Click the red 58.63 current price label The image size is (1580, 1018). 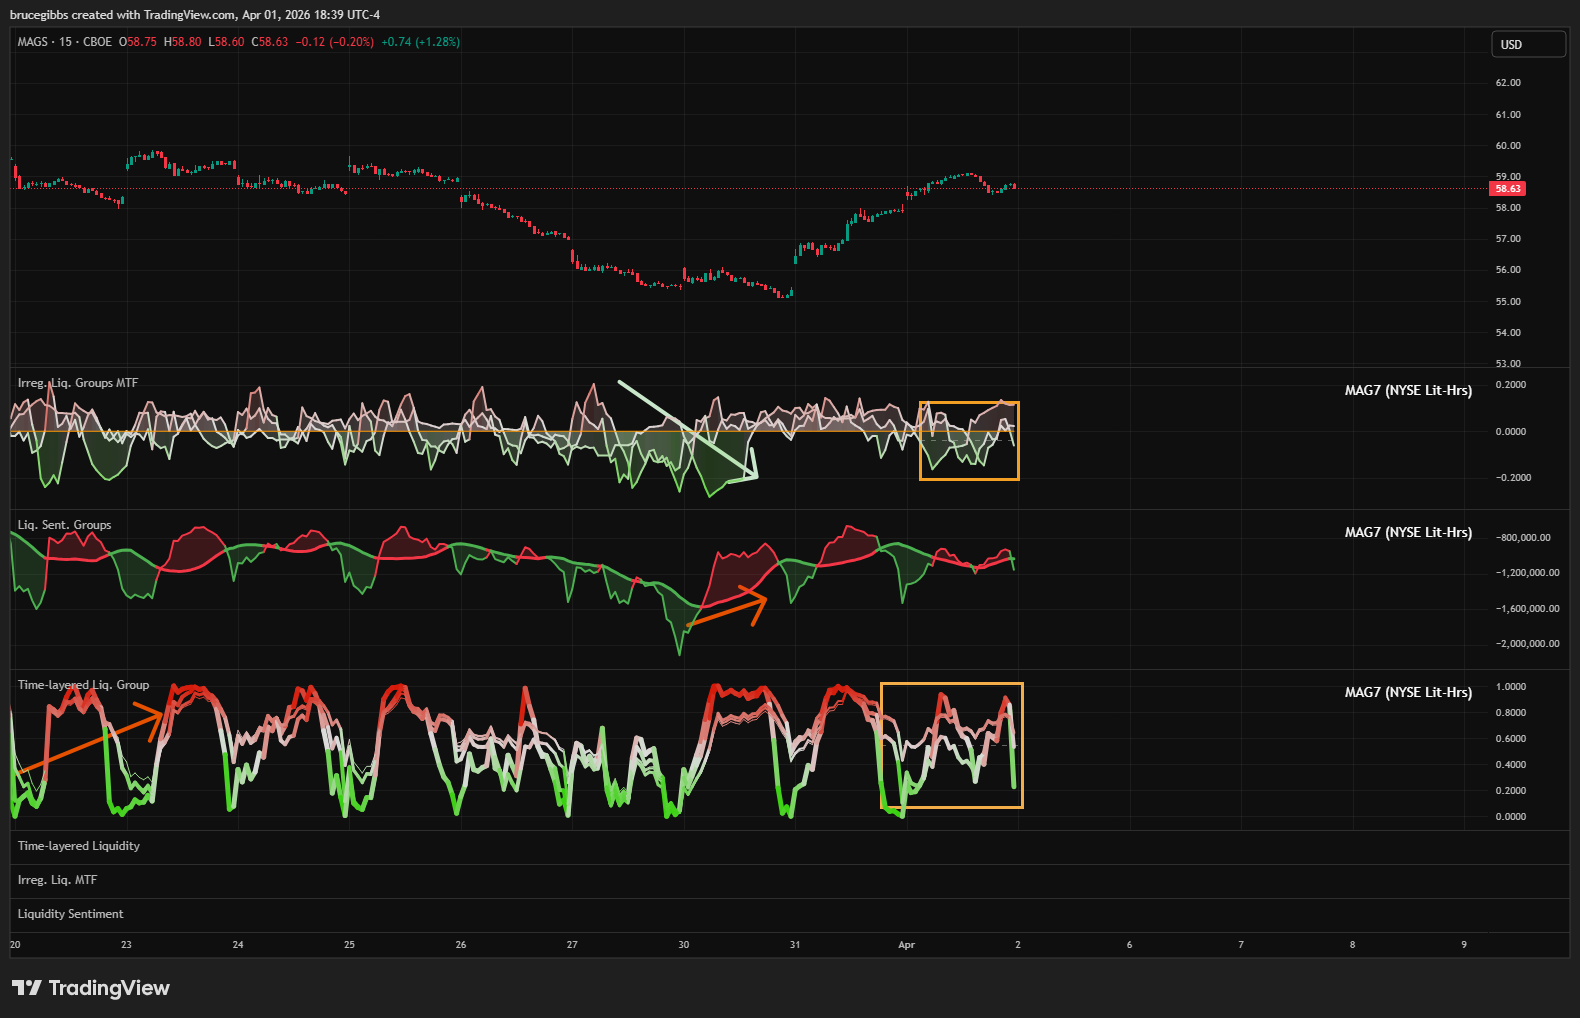[1508, 189]
